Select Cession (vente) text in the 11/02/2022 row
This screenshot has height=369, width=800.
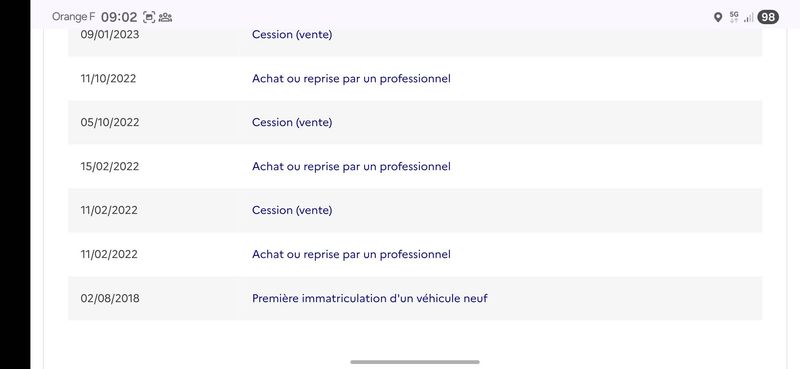[292, 210]
